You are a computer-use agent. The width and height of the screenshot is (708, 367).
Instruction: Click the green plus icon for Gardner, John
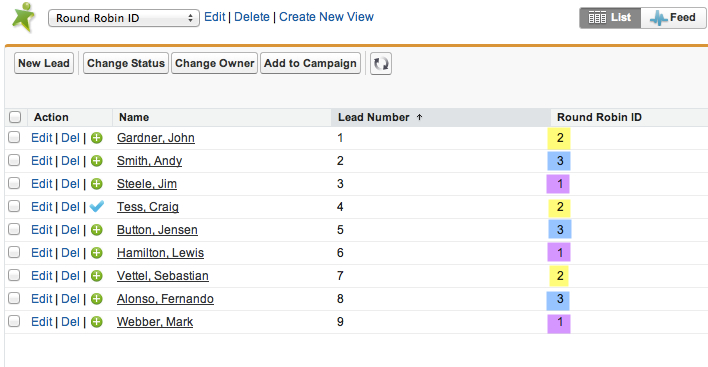point(97,138)
